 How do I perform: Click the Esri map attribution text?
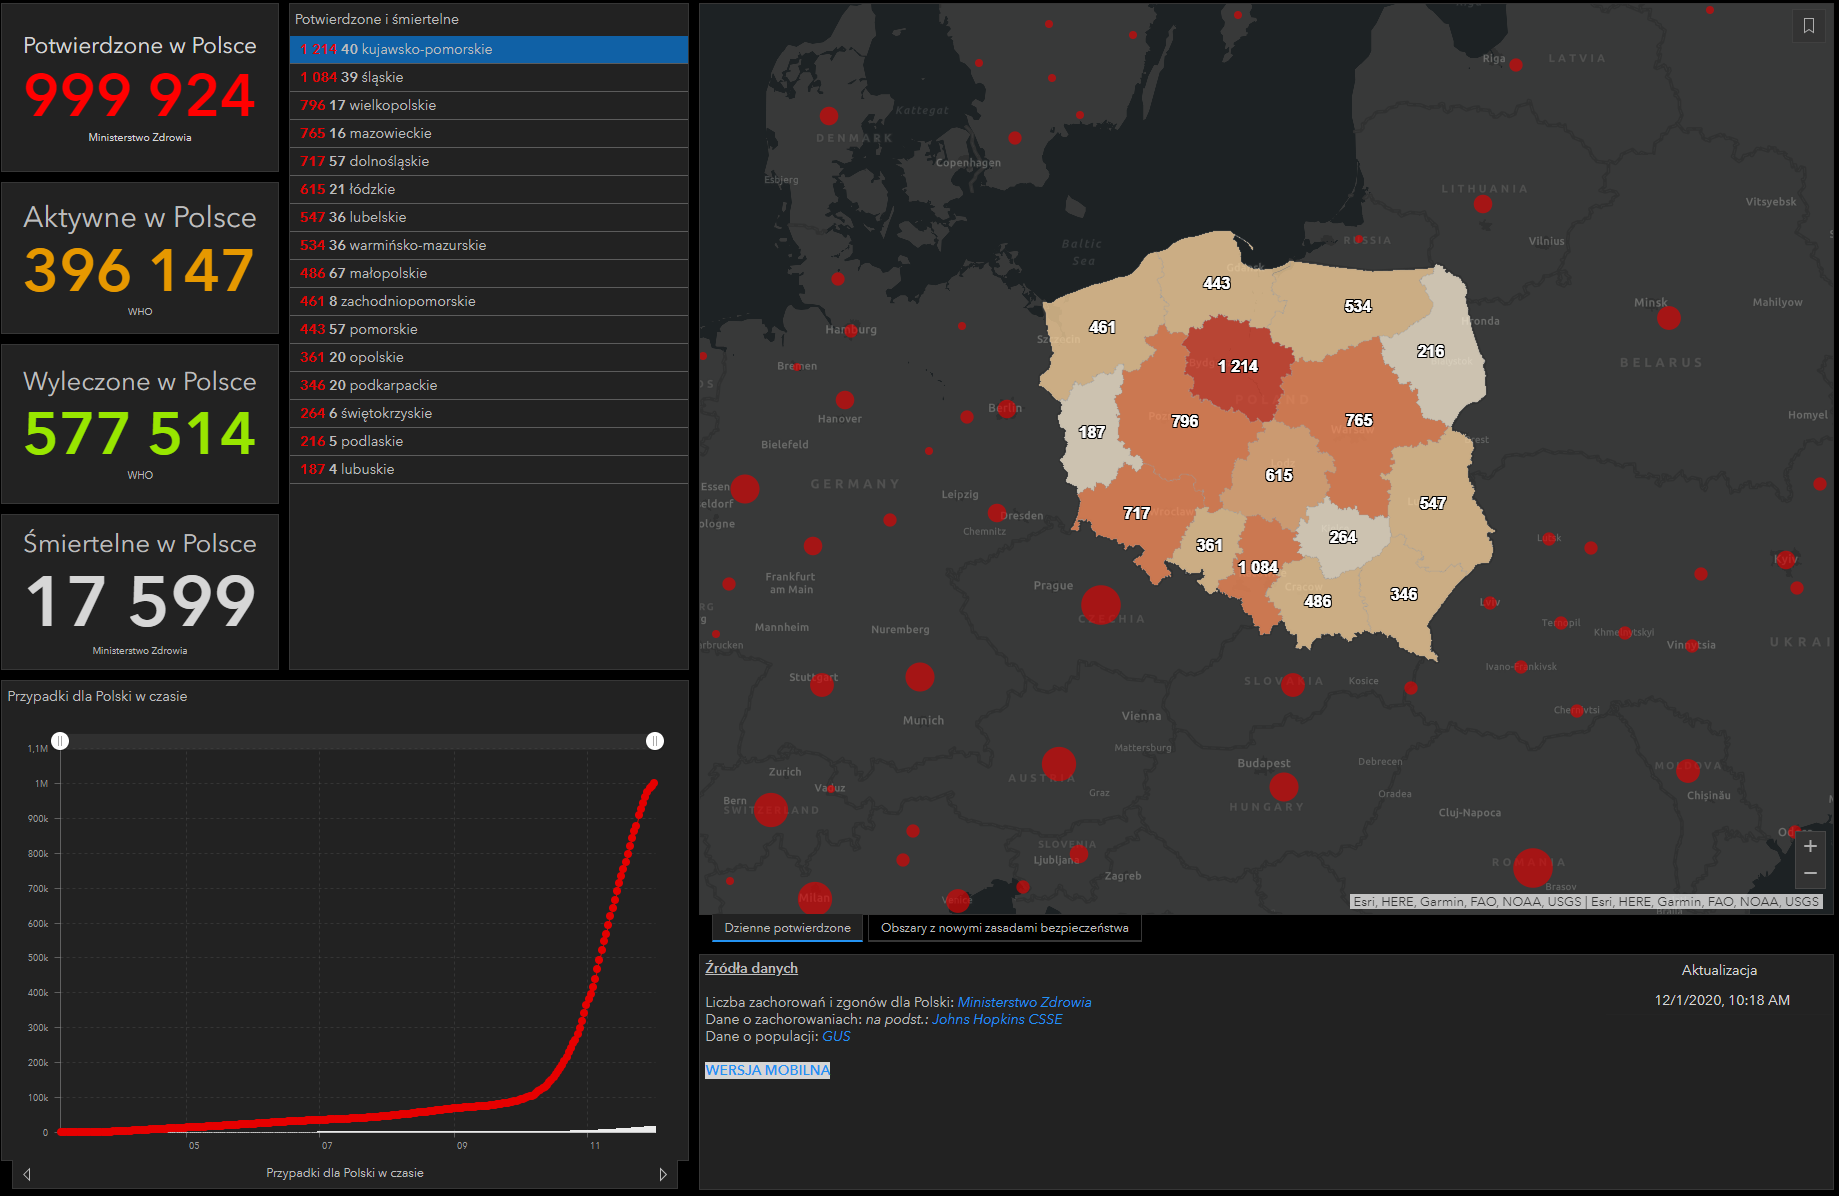[1586, 901]
